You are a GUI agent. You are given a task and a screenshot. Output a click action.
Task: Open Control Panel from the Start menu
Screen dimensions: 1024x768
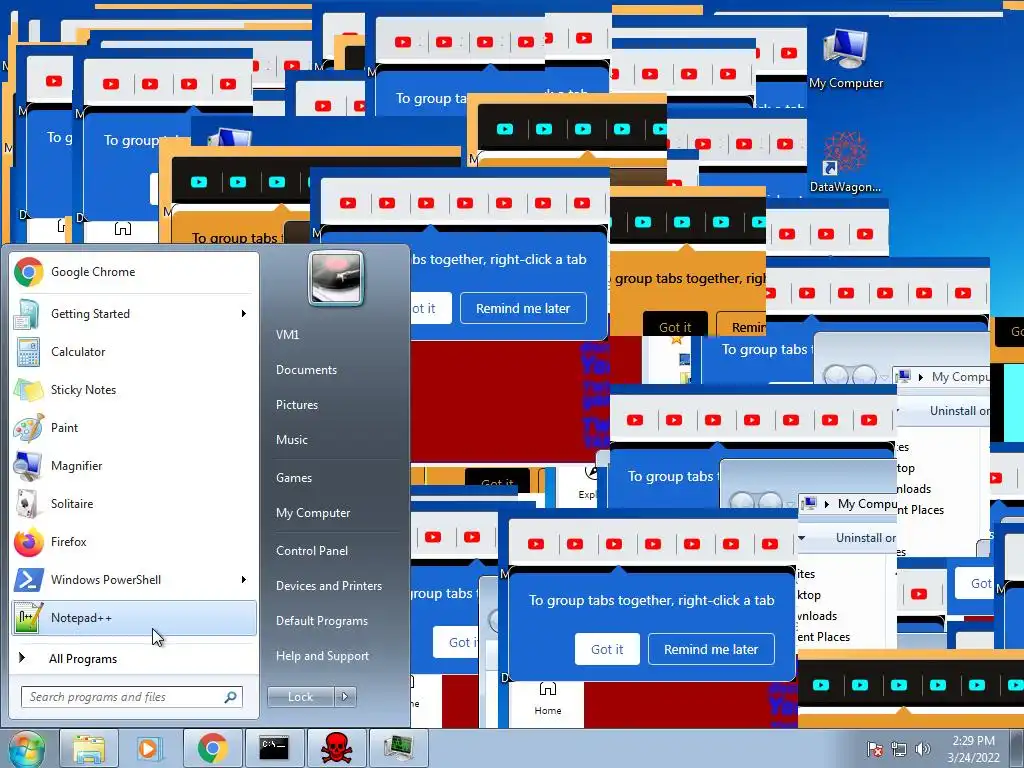pyautogui.click(x=312, y=551)
